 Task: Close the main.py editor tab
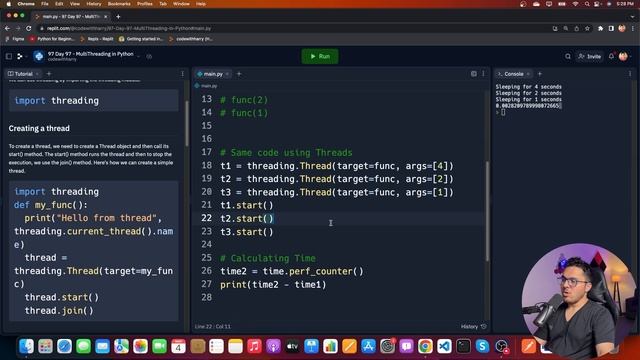227,74
